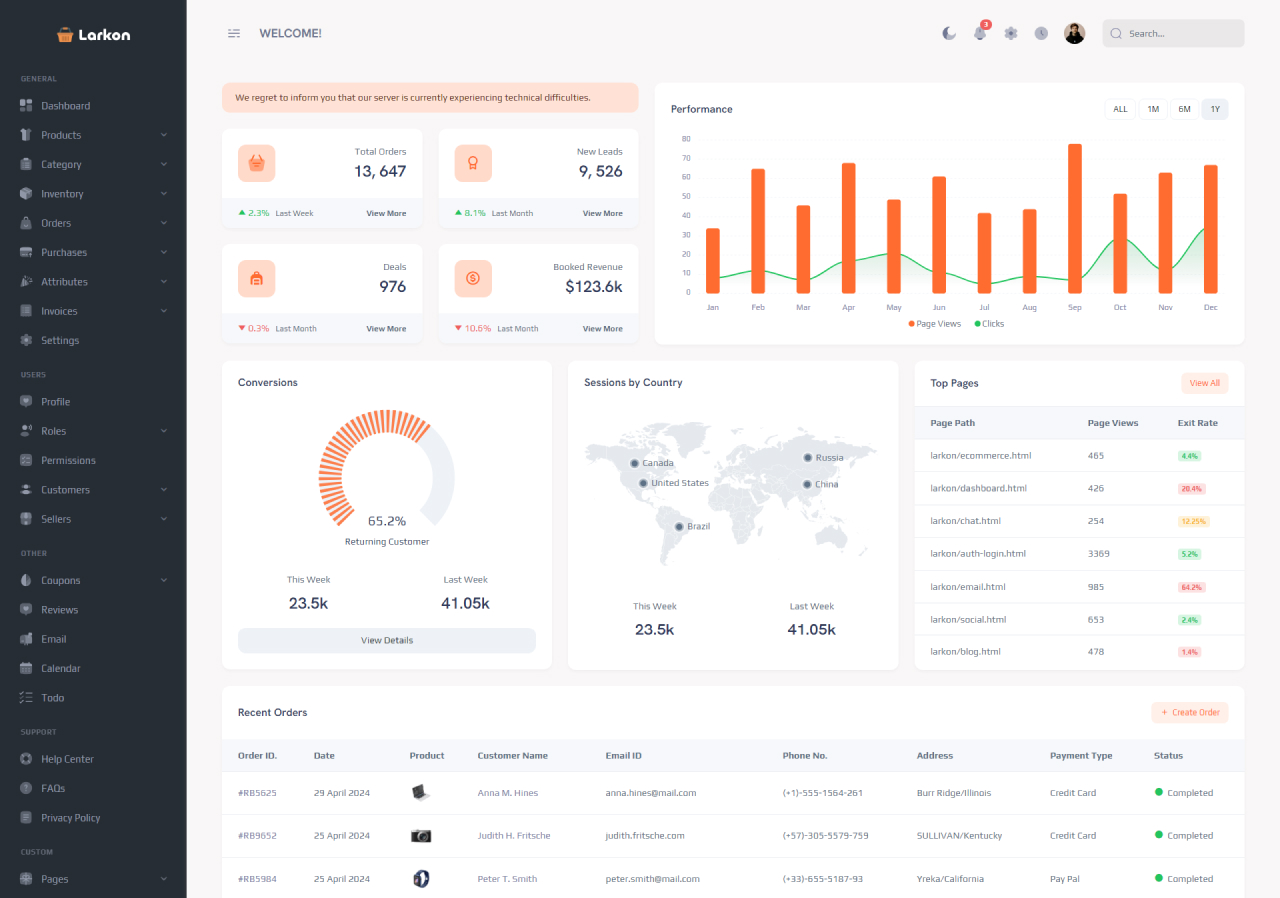Click the Email sidebar icon

click(x=26, y=639)
